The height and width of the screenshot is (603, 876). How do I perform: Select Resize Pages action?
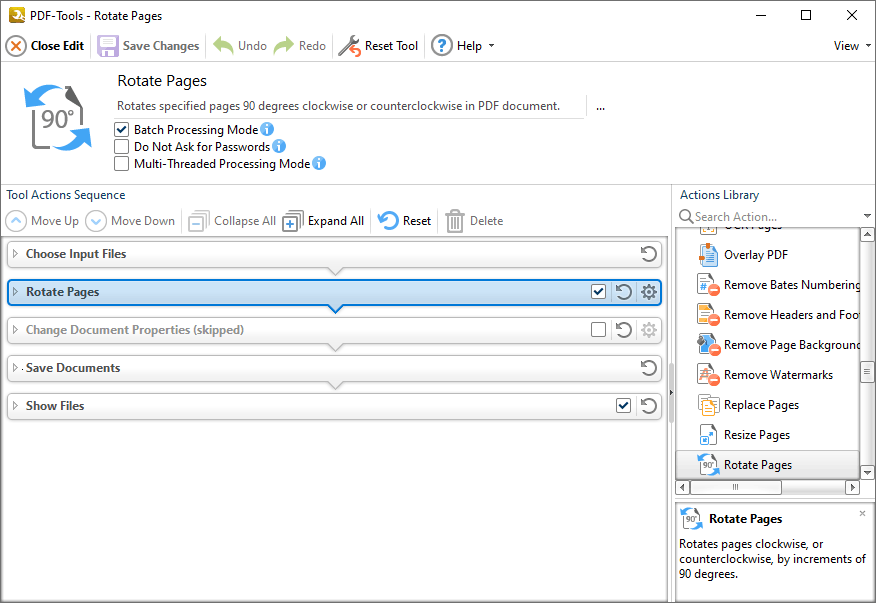[x=768, y=435]
